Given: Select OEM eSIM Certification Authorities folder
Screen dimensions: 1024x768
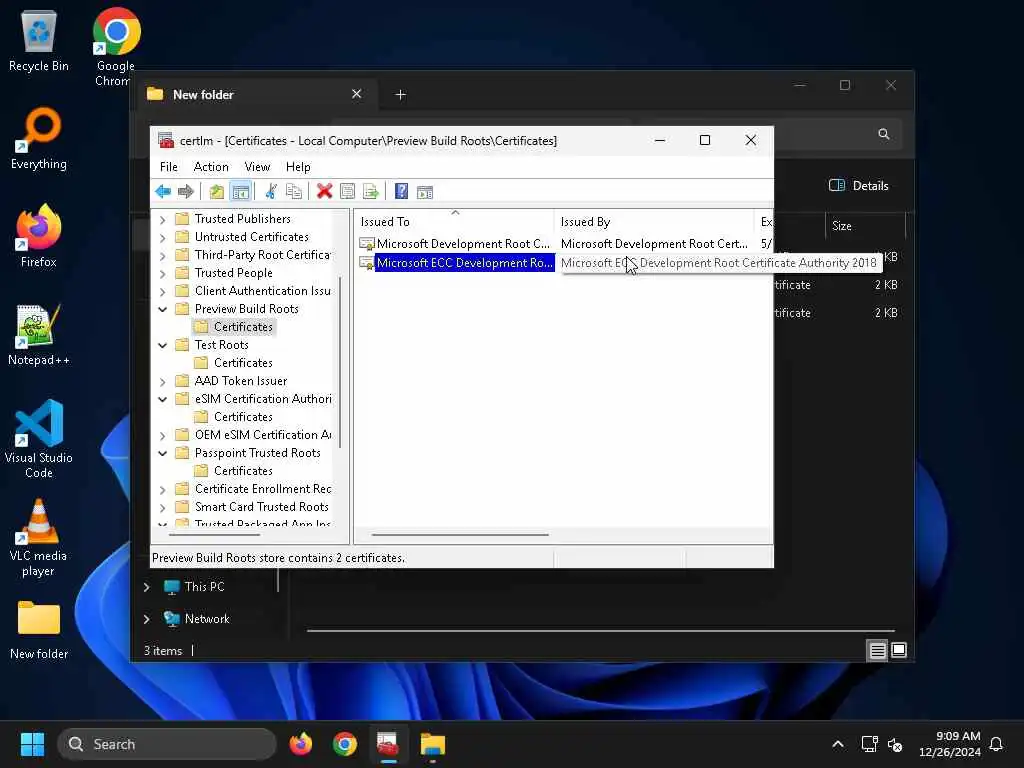Looking at the screenshot, I should [253, 435].
